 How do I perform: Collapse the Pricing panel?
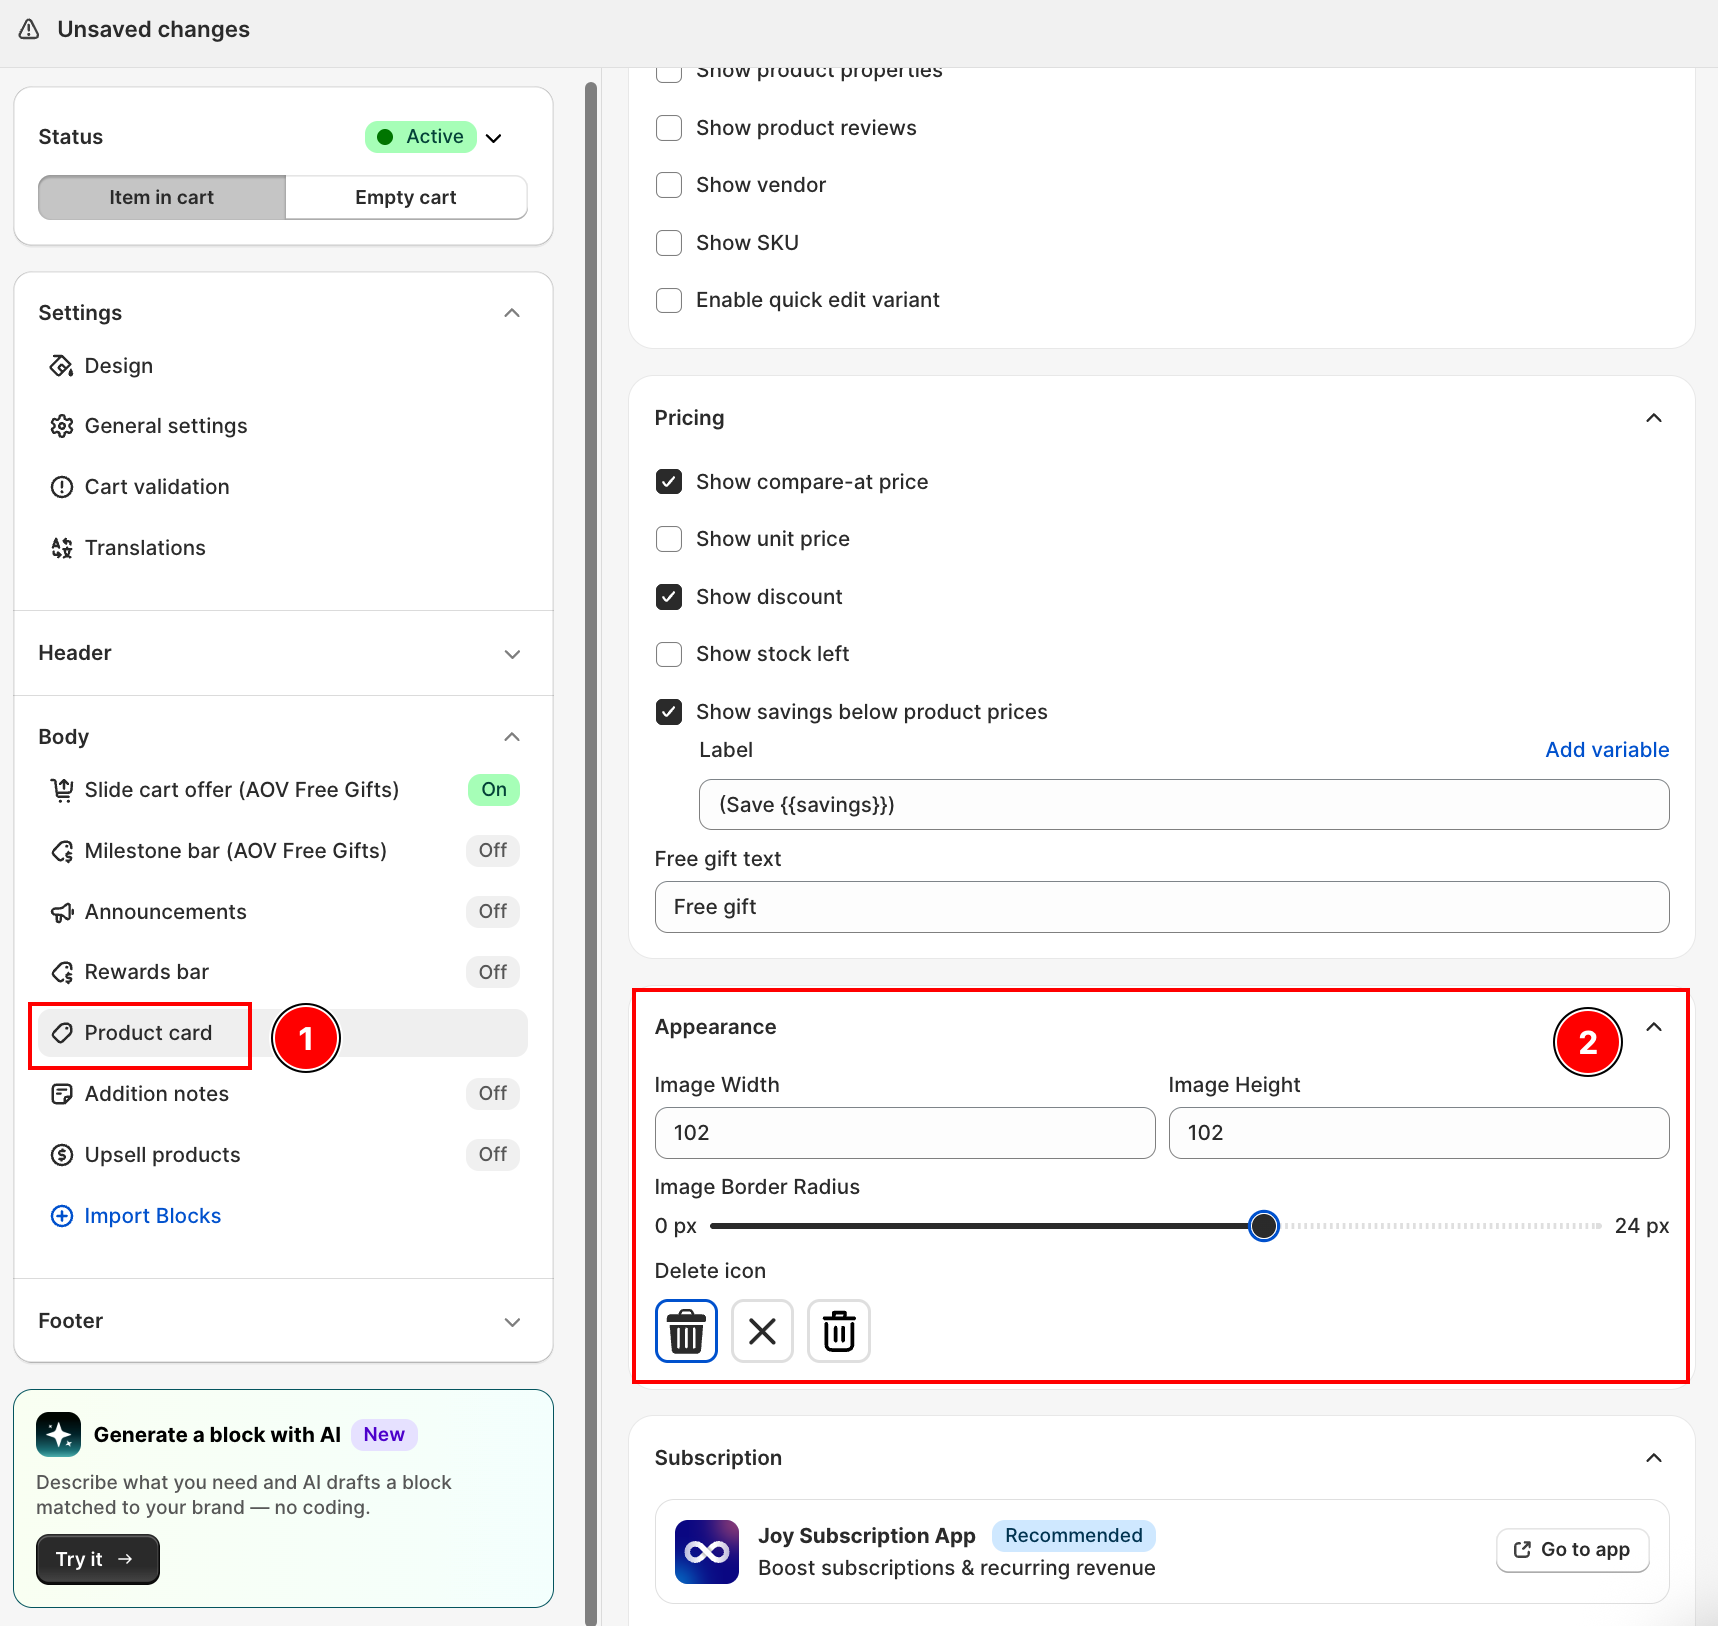pos(1654,418)
